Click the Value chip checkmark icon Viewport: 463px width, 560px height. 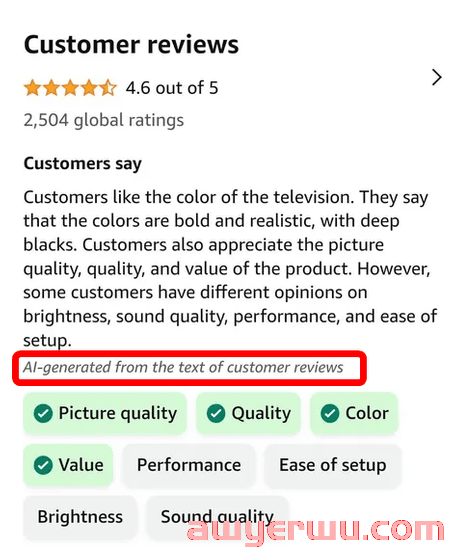43,465
